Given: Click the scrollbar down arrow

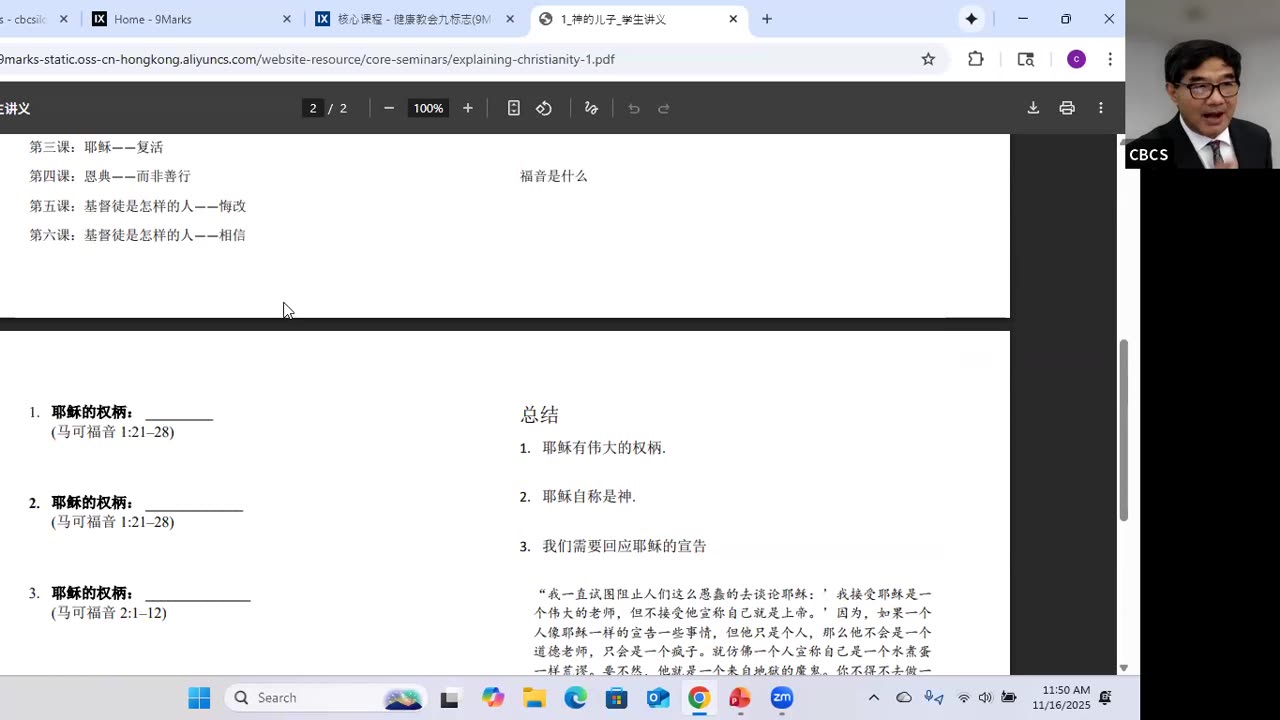Looking at the screenshot, I should [x=1123, y=667].
